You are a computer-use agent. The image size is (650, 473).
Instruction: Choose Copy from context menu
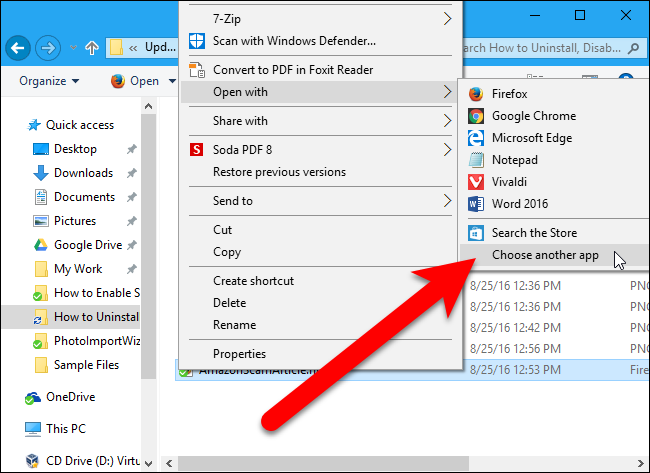(320, 252)
